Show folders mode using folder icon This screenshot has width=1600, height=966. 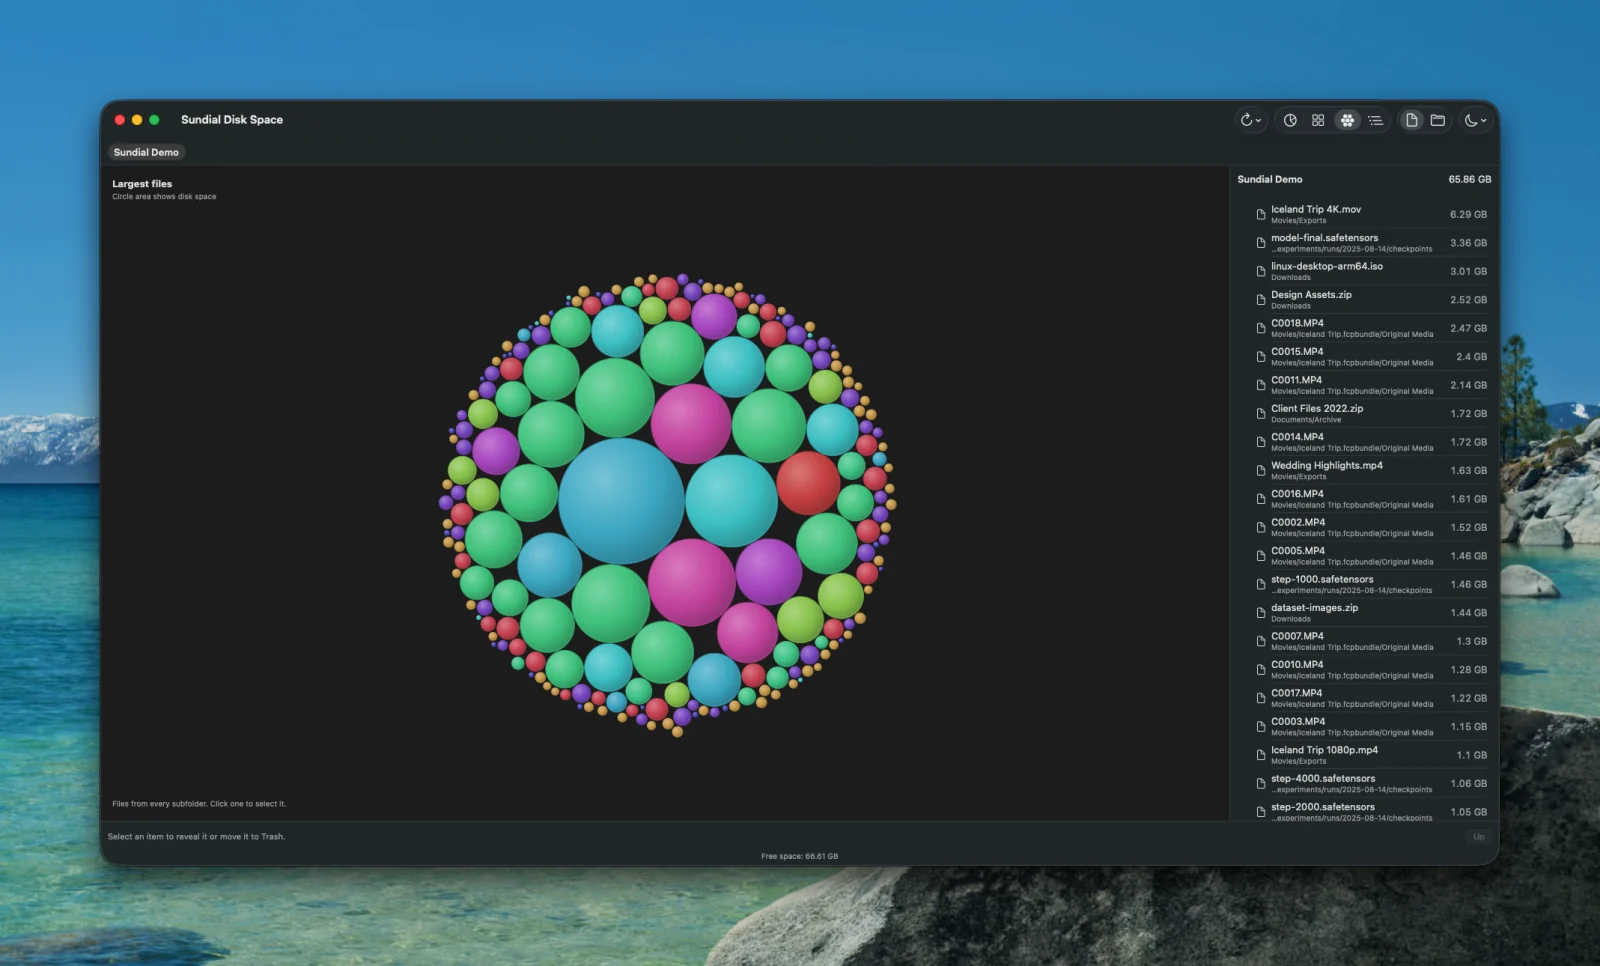[x=1438, y=120]
